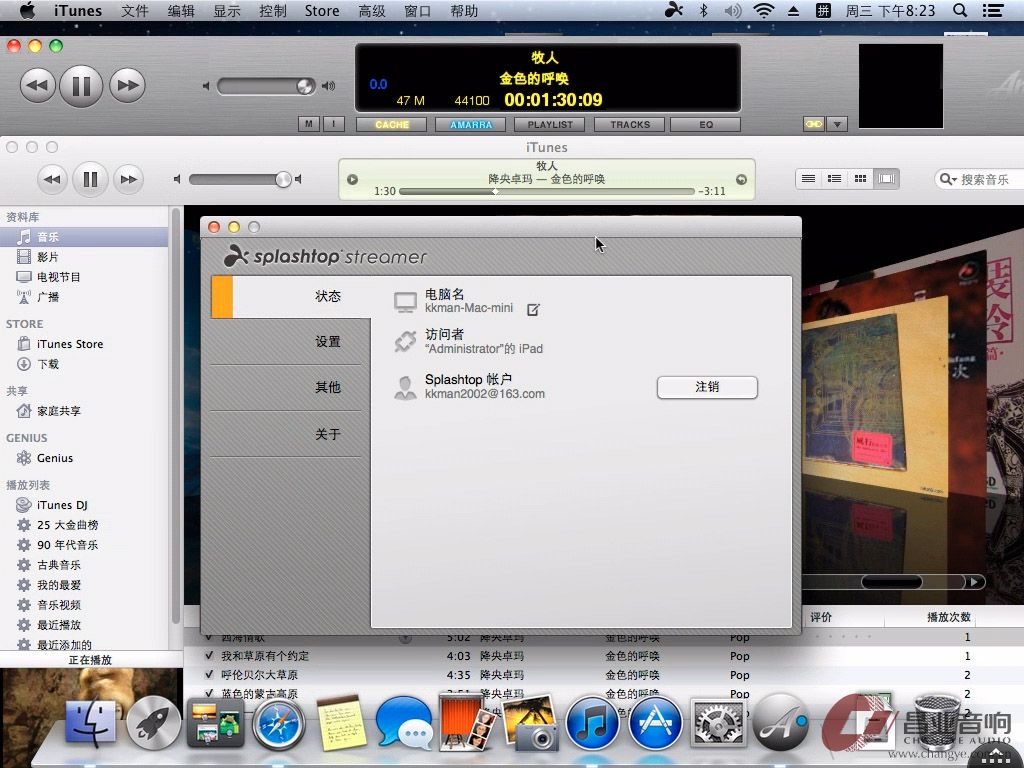
Task: Click the Cover Flow scrollbar right arrow
Action: coord(974,582)
